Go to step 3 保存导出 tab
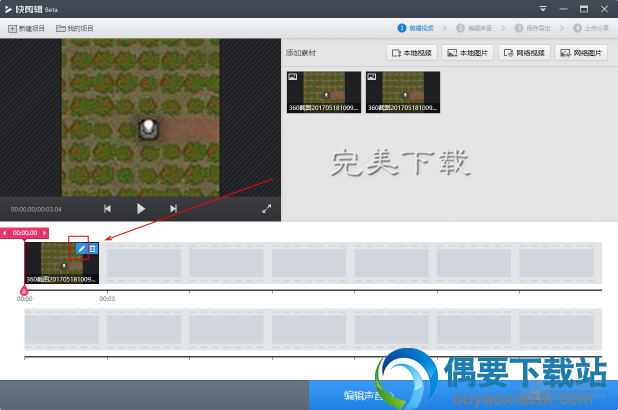Screen dimensions: 618x410 coord(532,28)
